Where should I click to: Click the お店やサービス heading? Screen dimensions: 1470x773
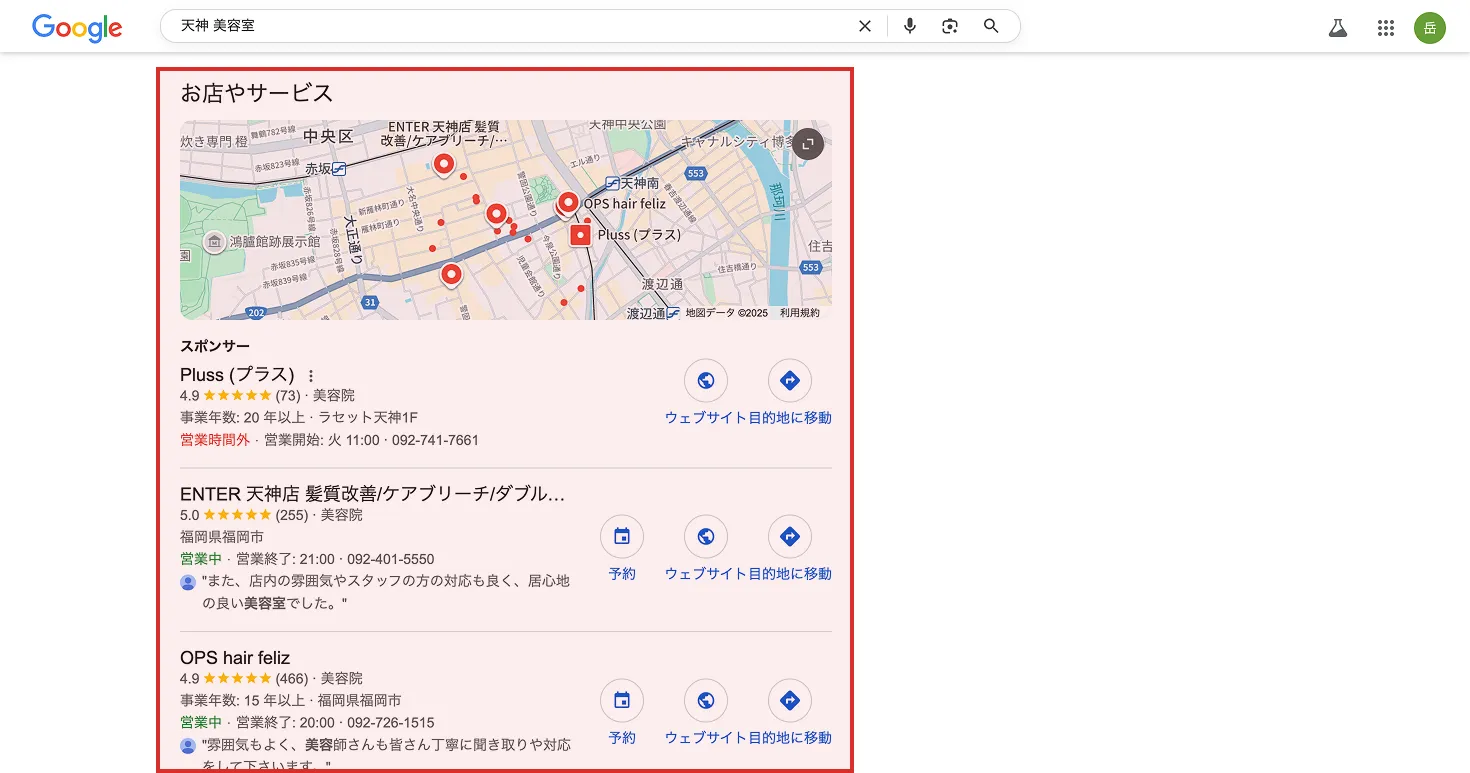pos(257,93)
